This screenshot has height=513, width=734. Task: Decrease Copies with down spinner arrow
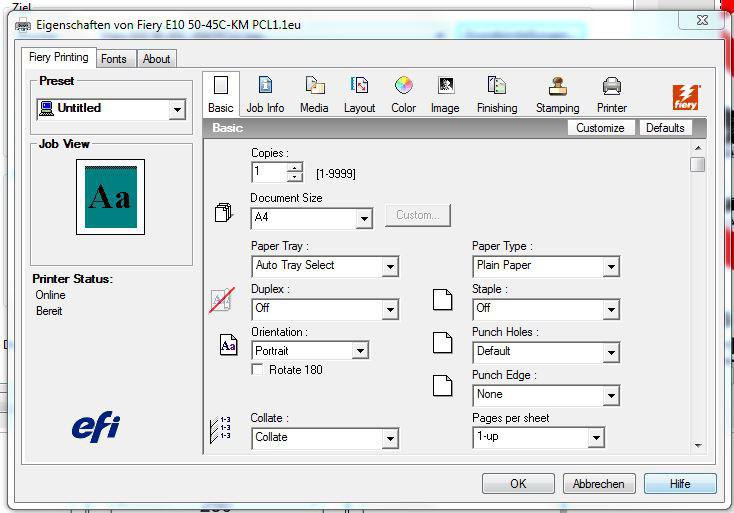click(294, 177)
